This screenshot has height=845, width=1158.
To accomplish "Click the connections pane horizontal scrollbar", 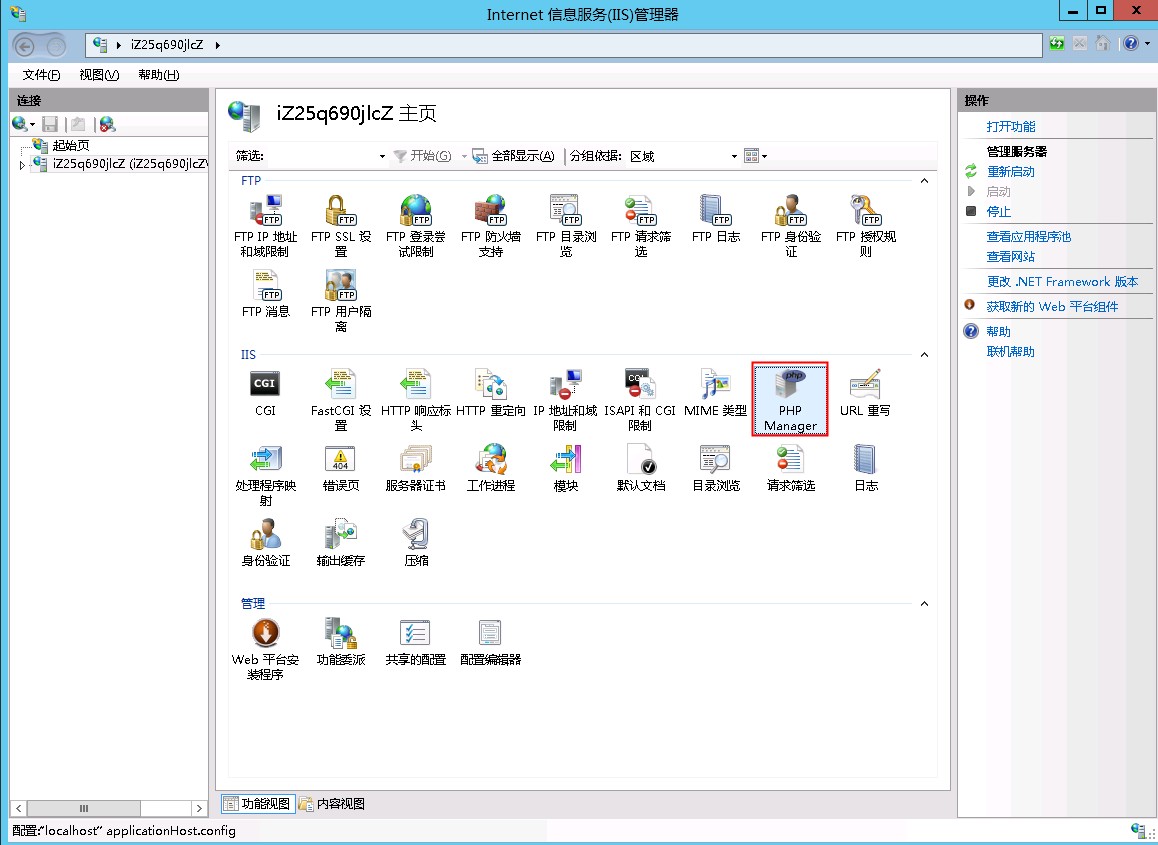I will (108, 808).
